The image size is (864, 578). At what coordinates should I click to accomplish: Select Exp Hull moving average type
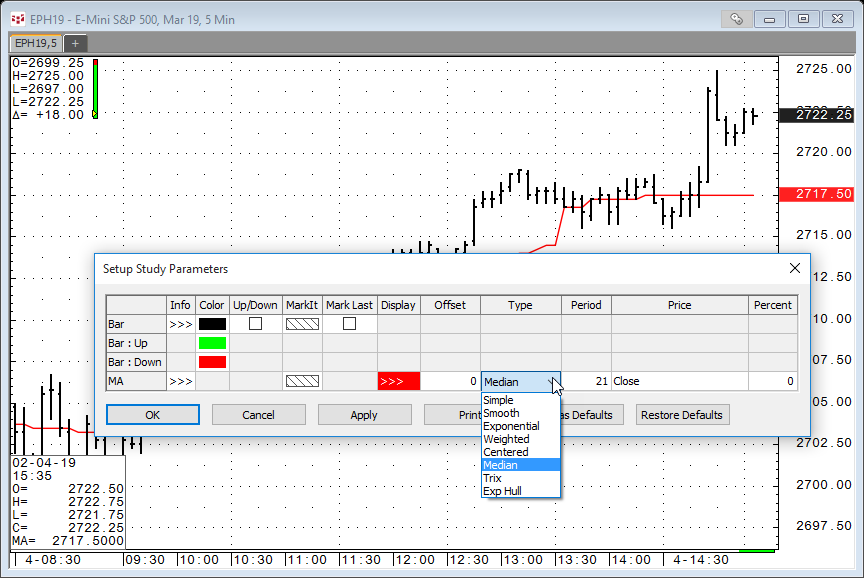(504, 491)
